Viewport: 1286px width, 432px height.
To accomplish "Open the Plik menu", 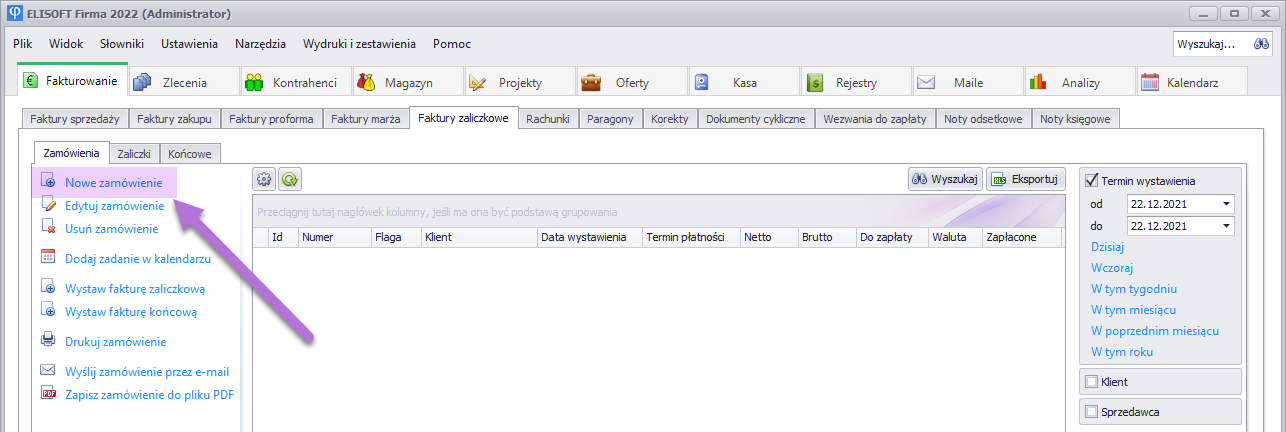I will coord(23,44).
